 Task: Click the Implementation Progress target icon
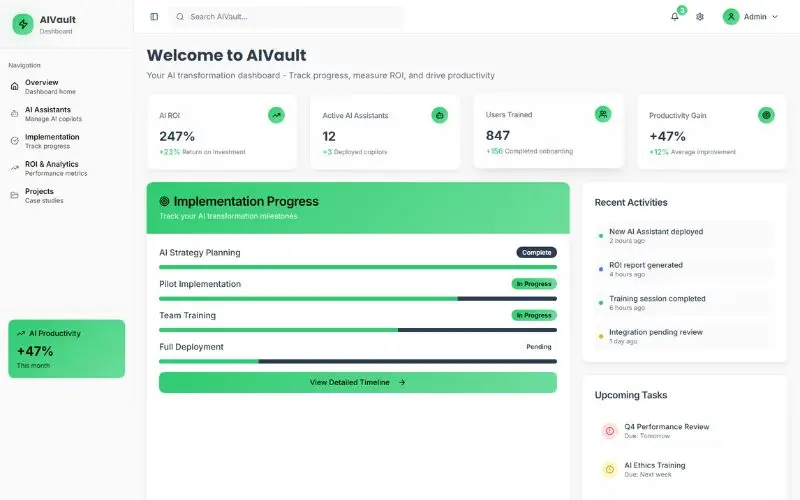pyautogui.click(x=164, y=202)
